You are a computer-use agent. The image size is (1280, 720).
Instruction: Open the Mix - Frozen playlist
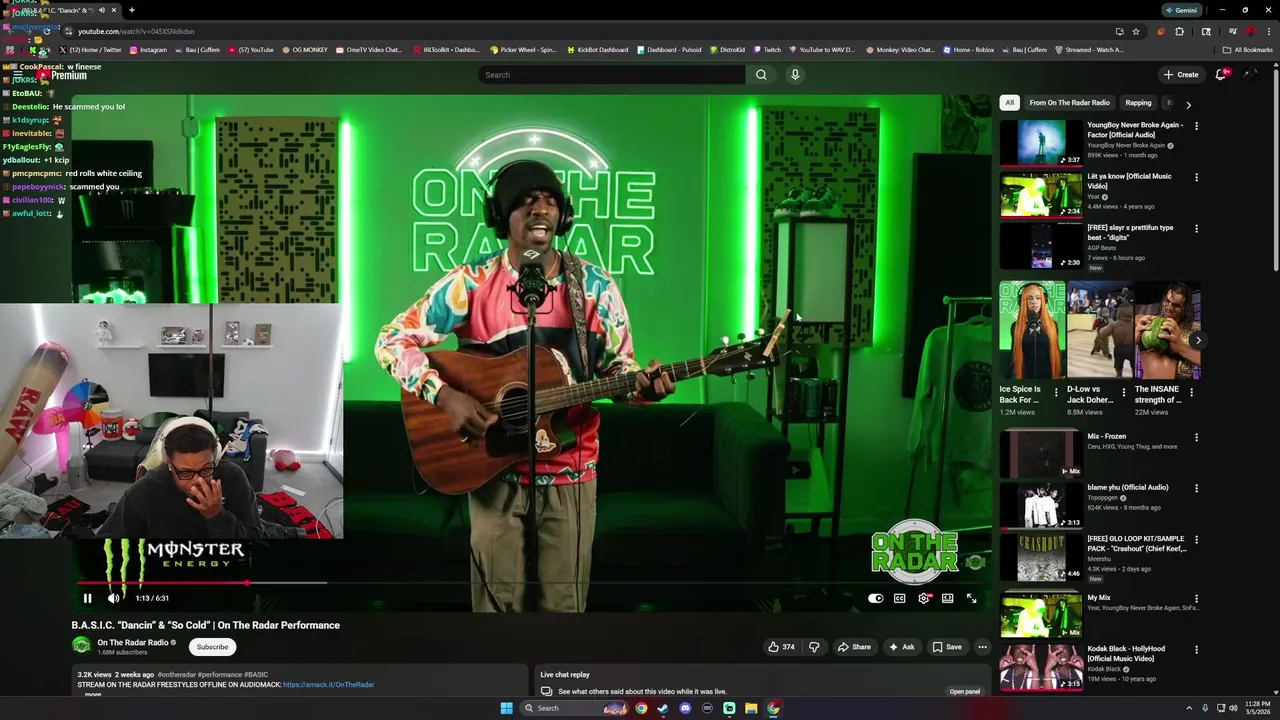[1041, 453]
